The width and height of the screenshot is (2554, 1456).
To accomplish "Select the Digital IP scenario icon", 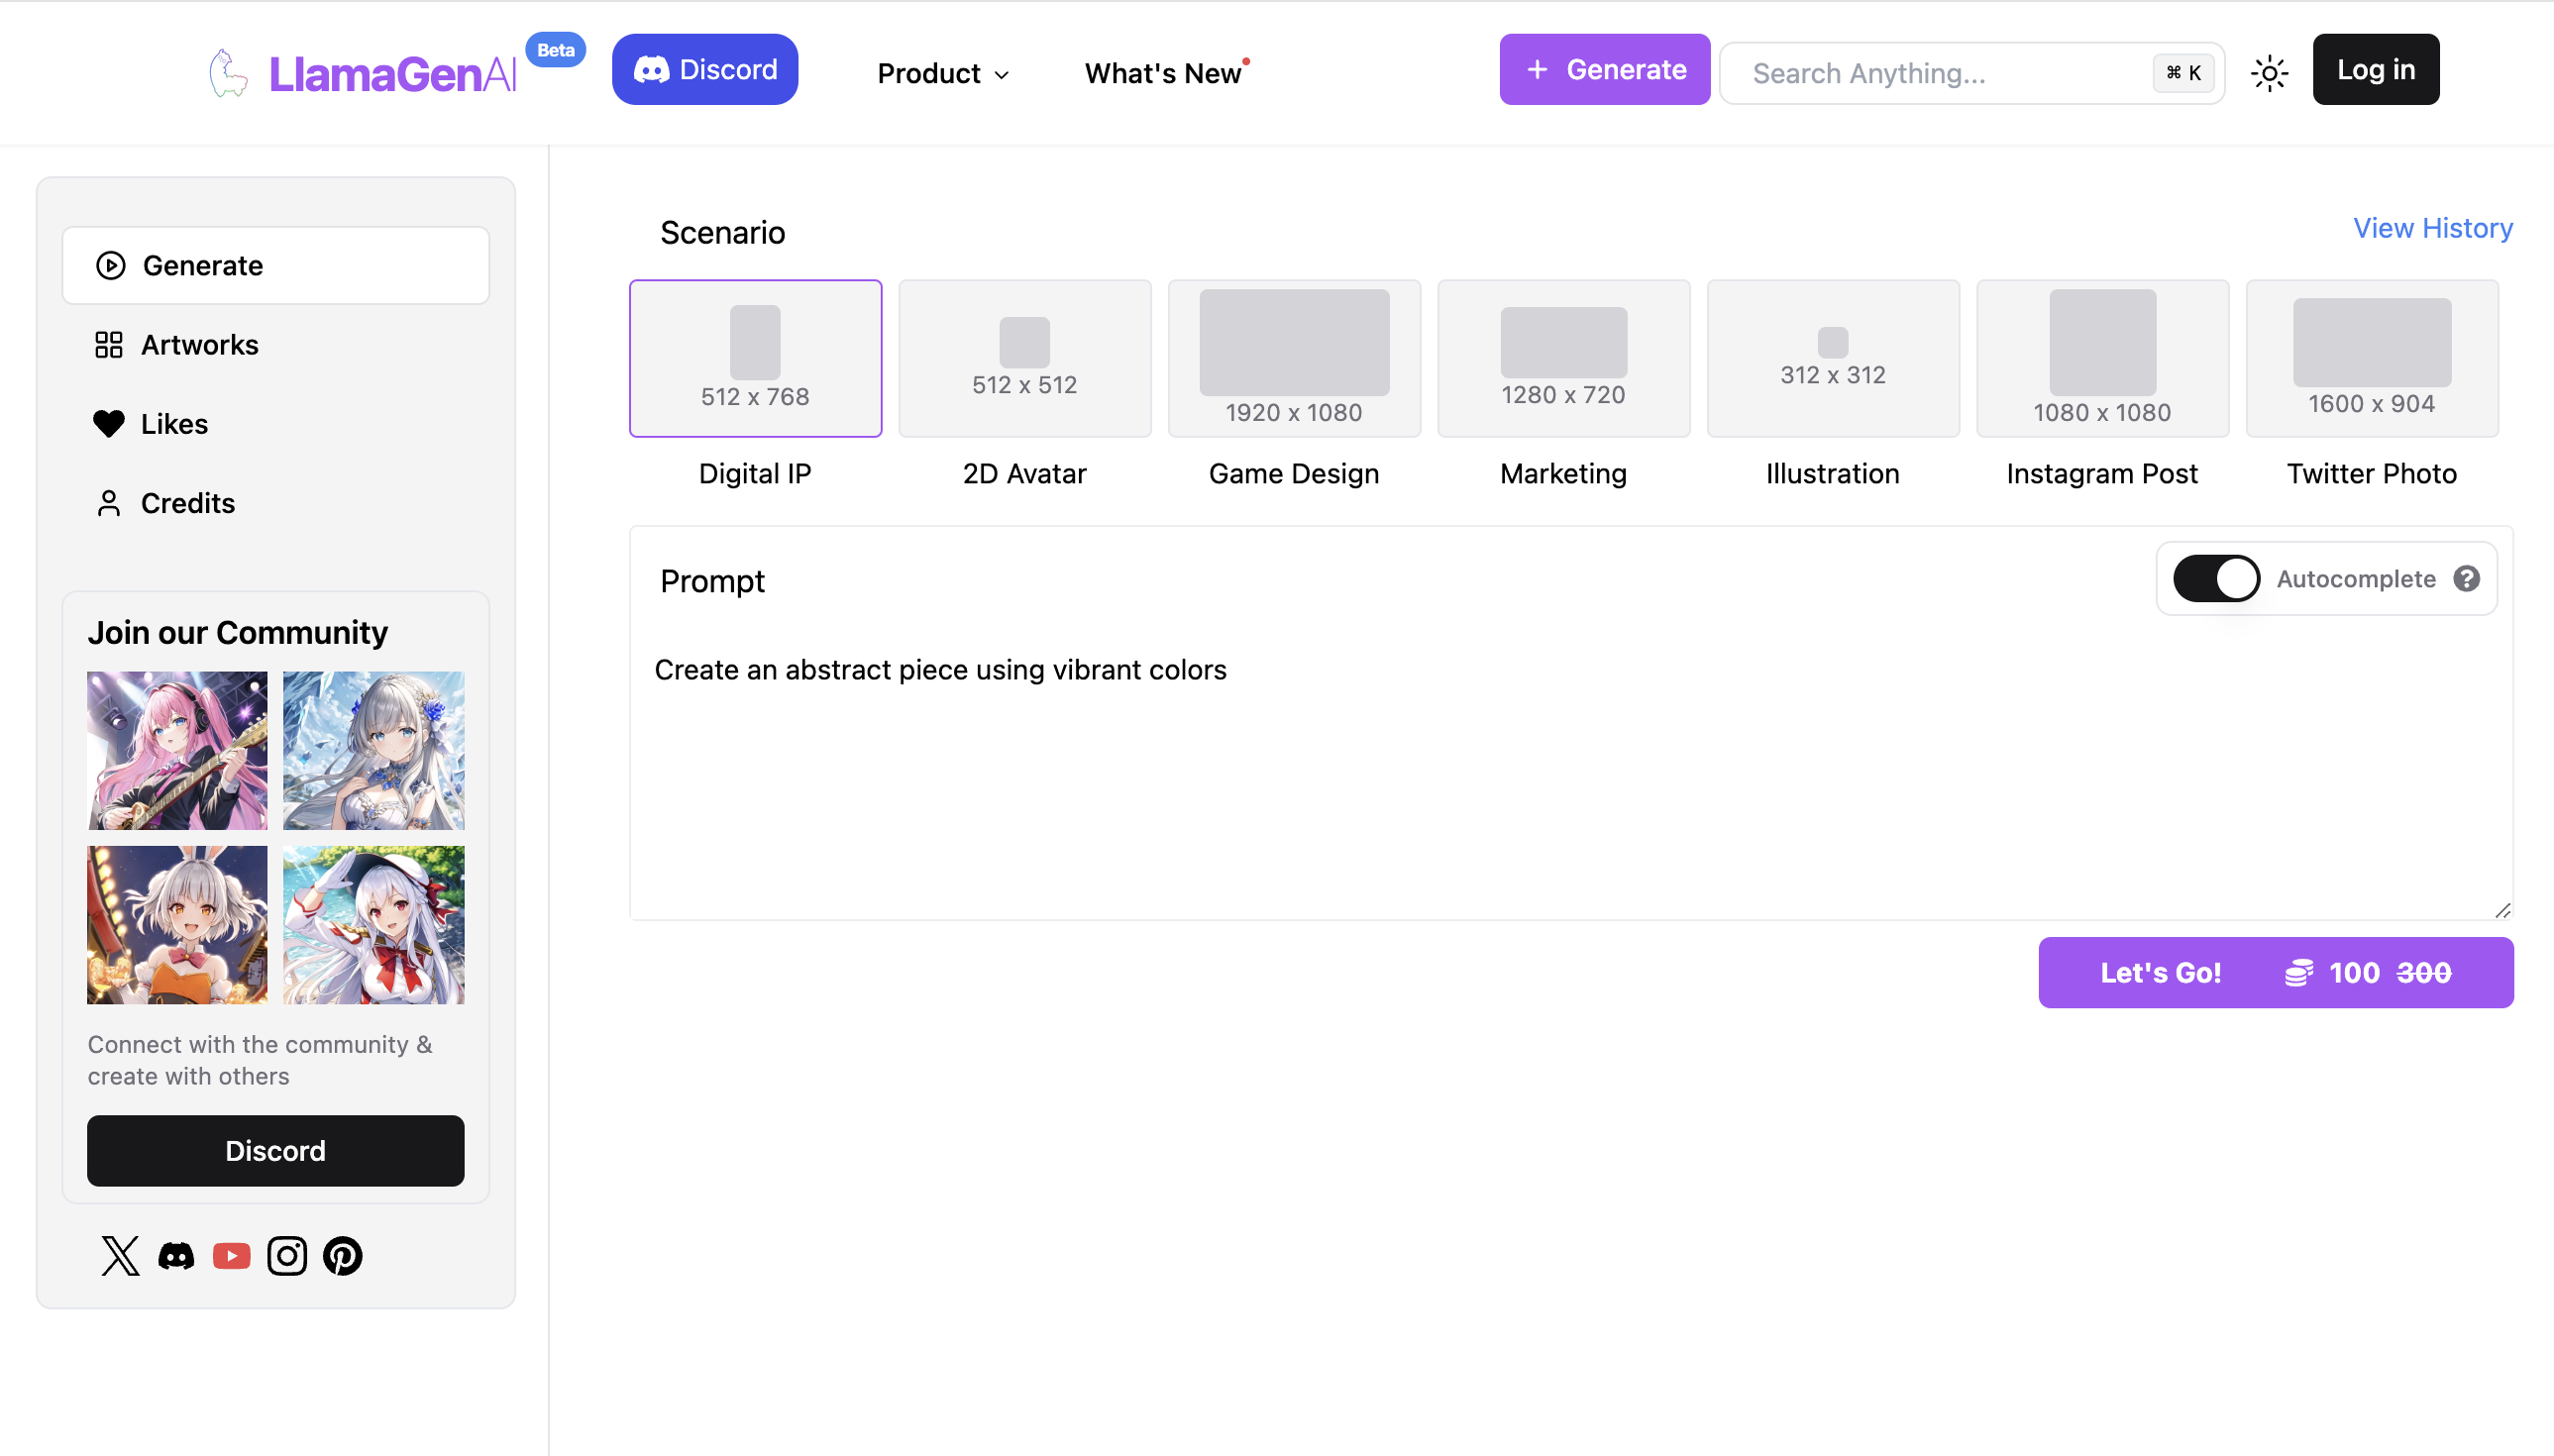I will tap(756, 358).
